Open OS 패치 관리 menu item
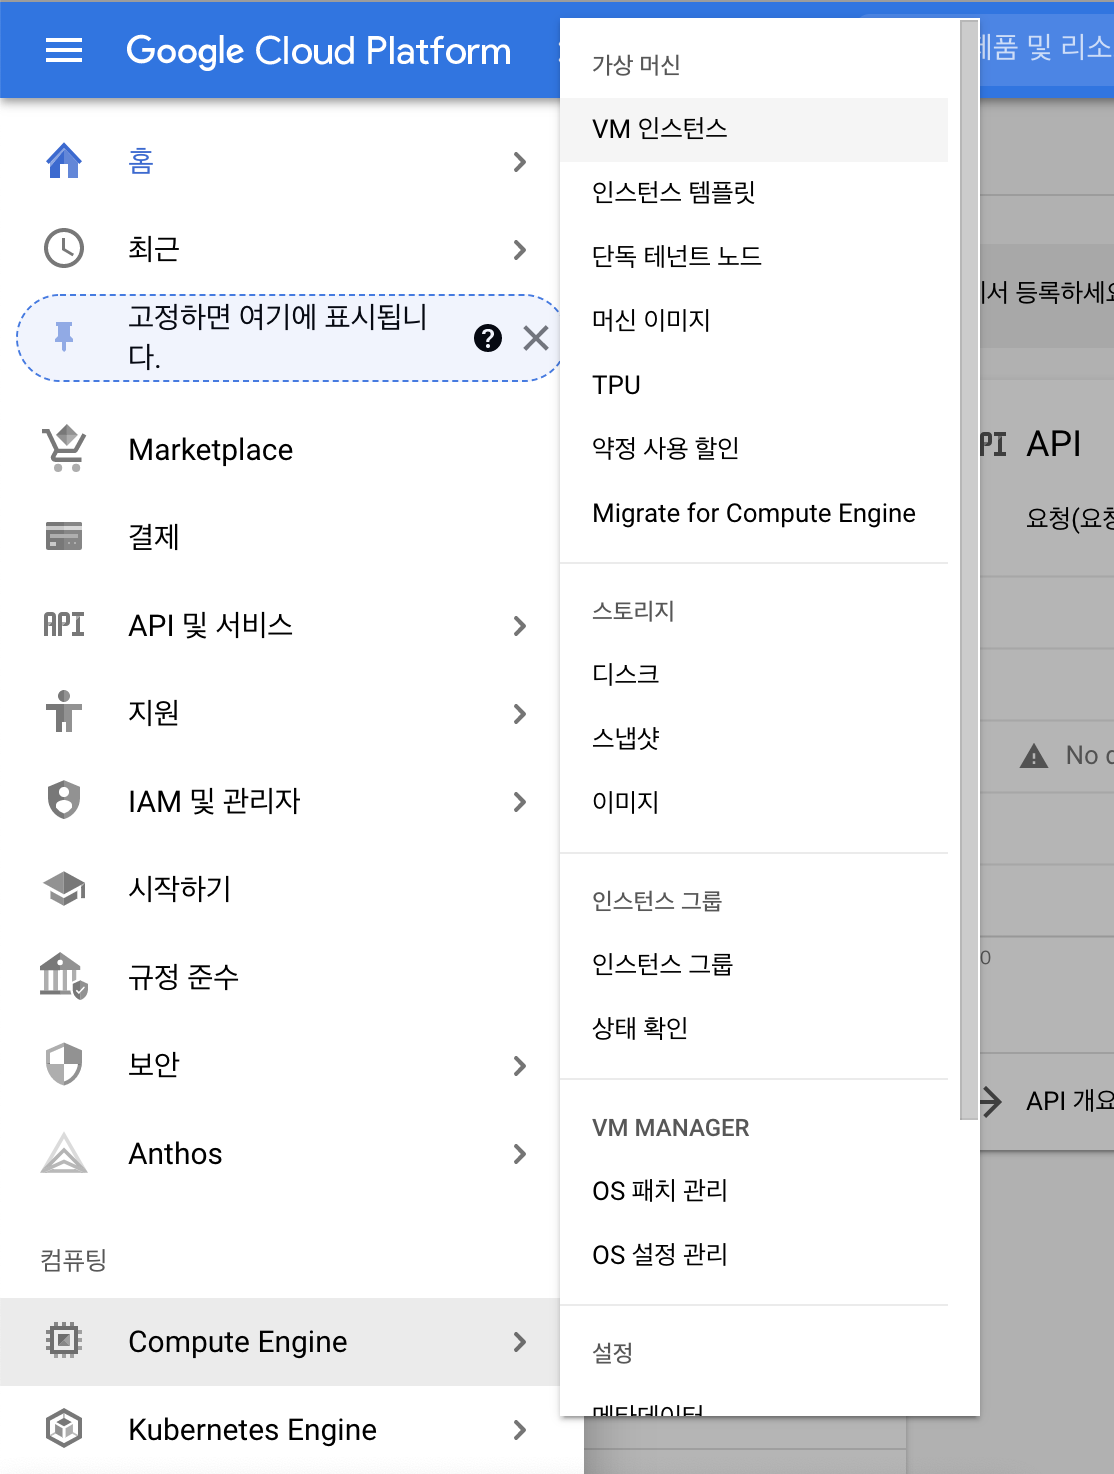This screenshot has width=1114, height=1474. [754, 1190]
